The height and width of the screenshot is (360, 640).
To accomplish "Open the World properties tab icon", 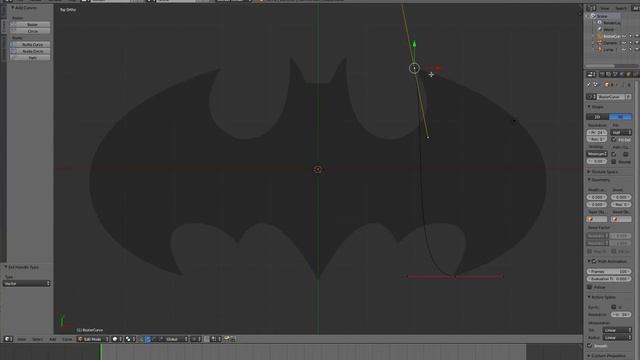I will point(622,74).
